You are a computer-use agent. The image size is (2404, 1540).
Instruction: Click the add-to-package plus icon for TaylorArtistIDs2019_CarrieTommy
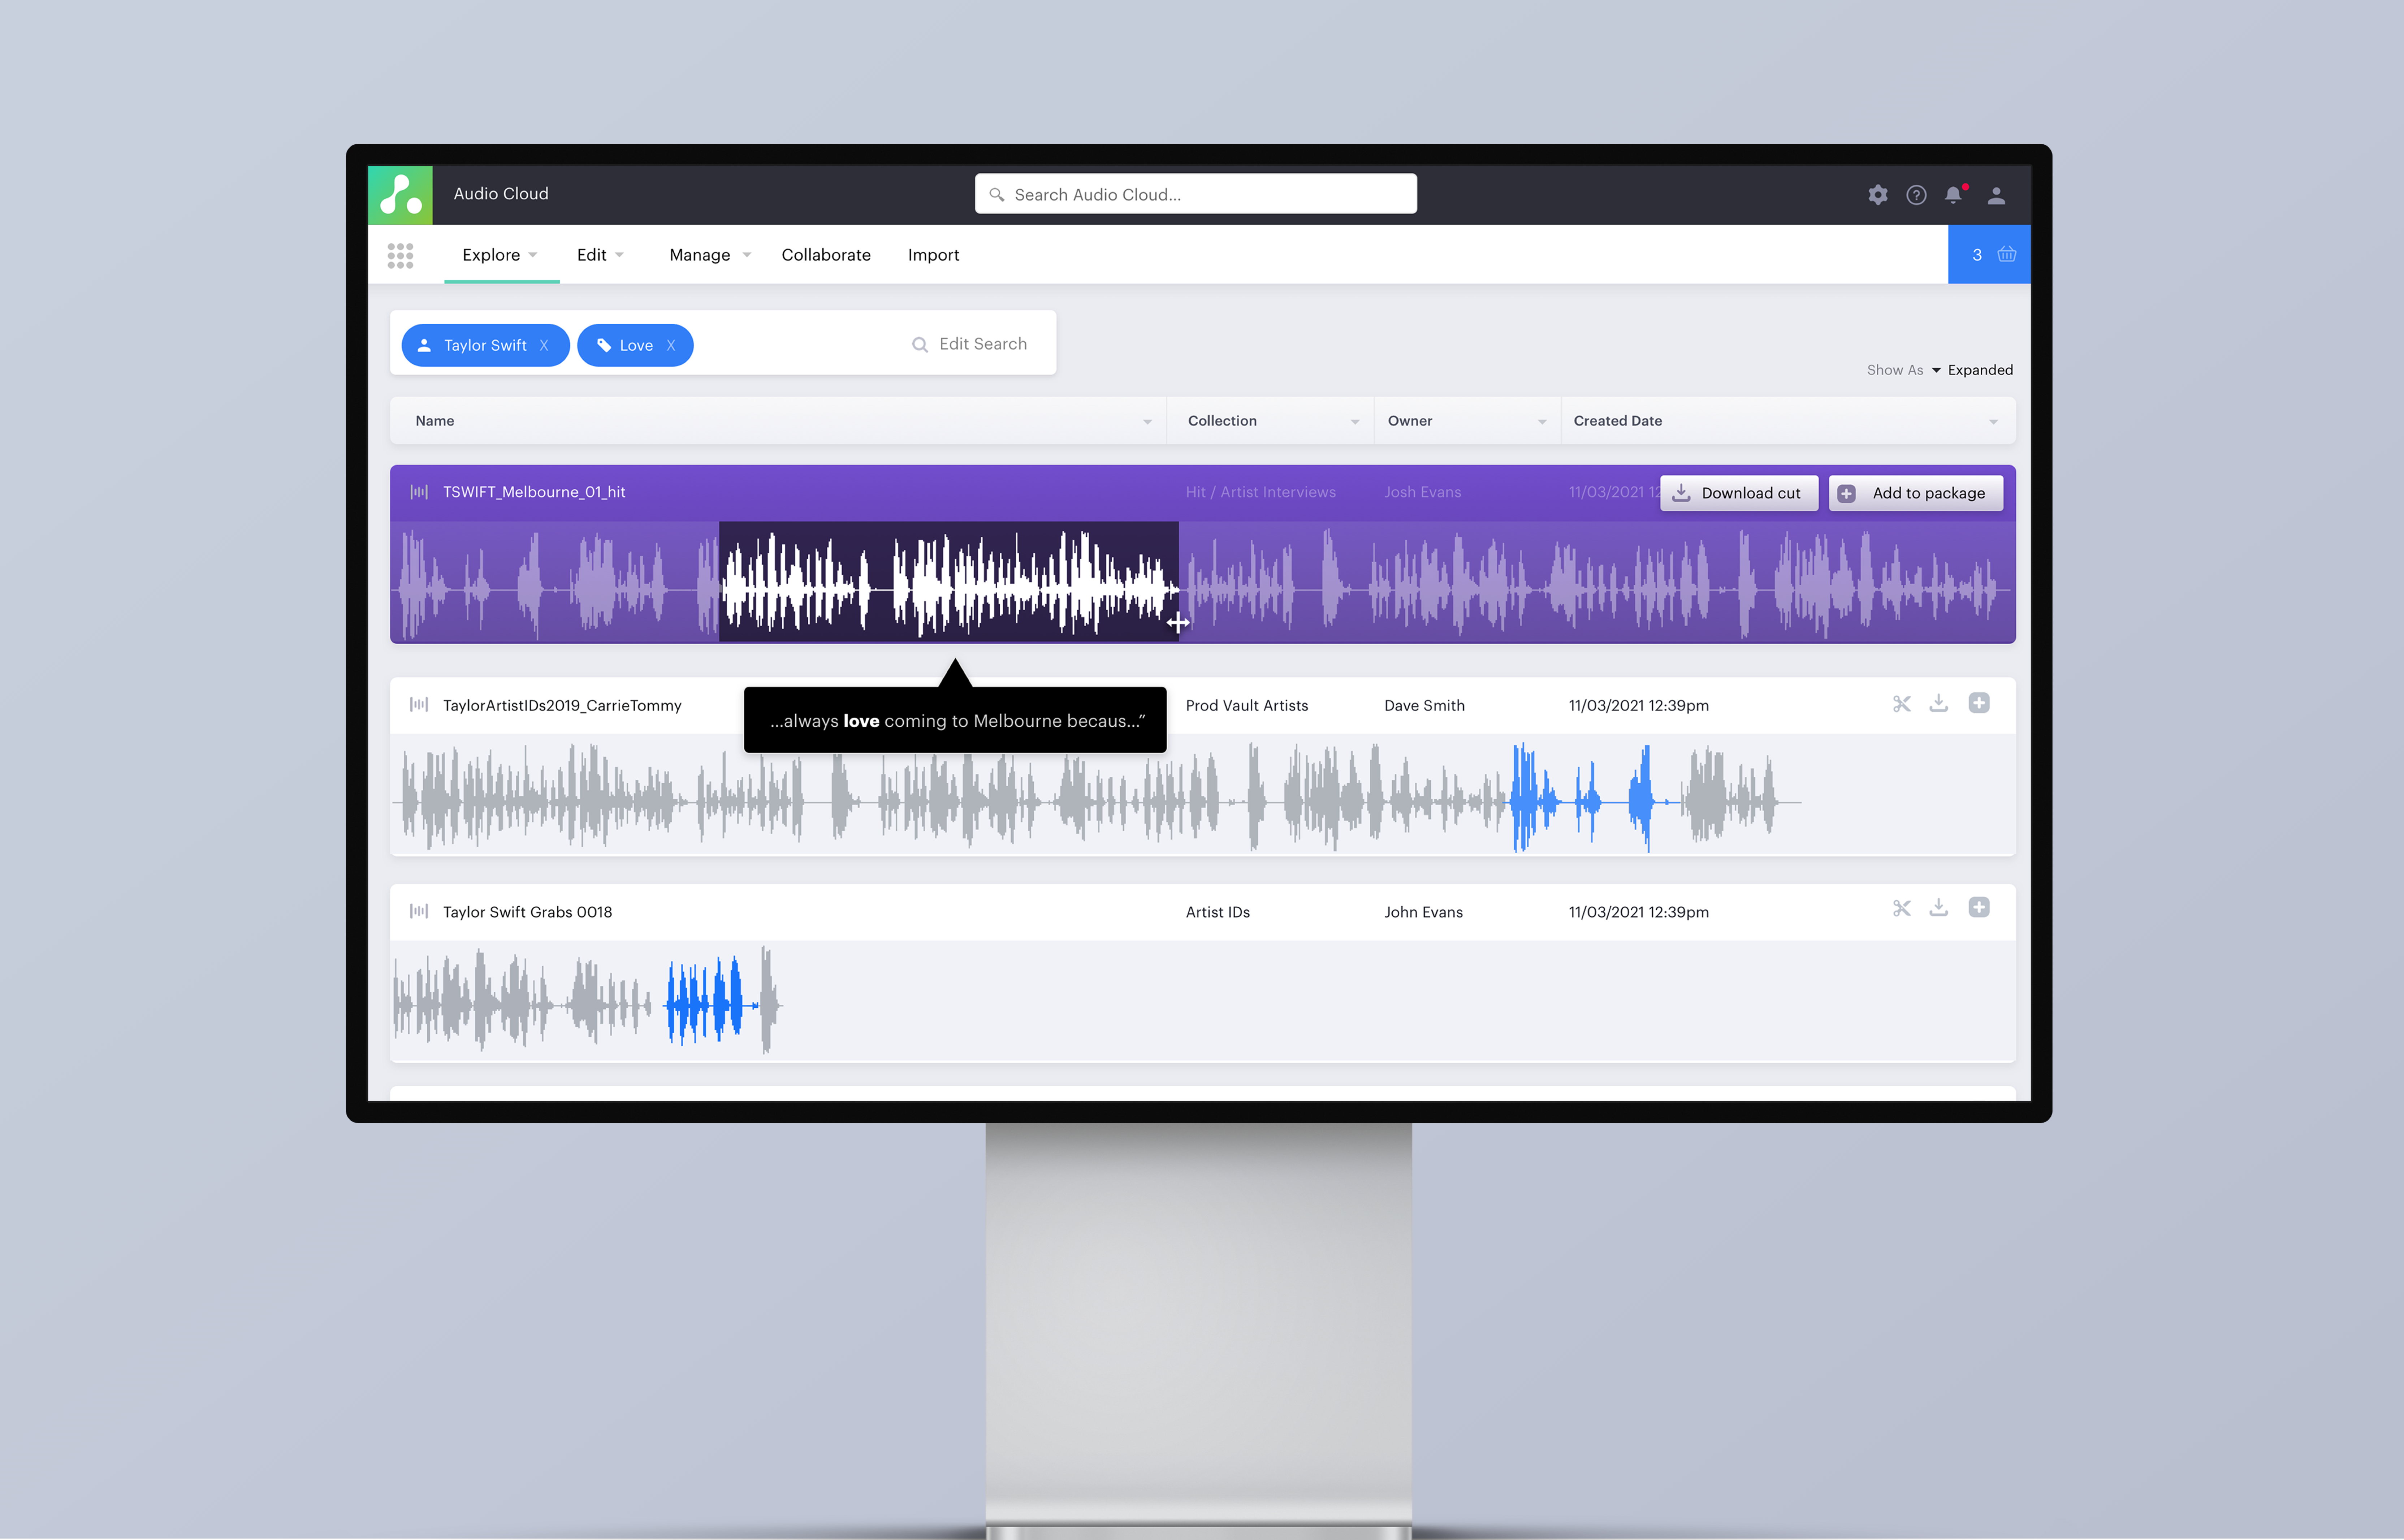click(x=1979, y=703)
